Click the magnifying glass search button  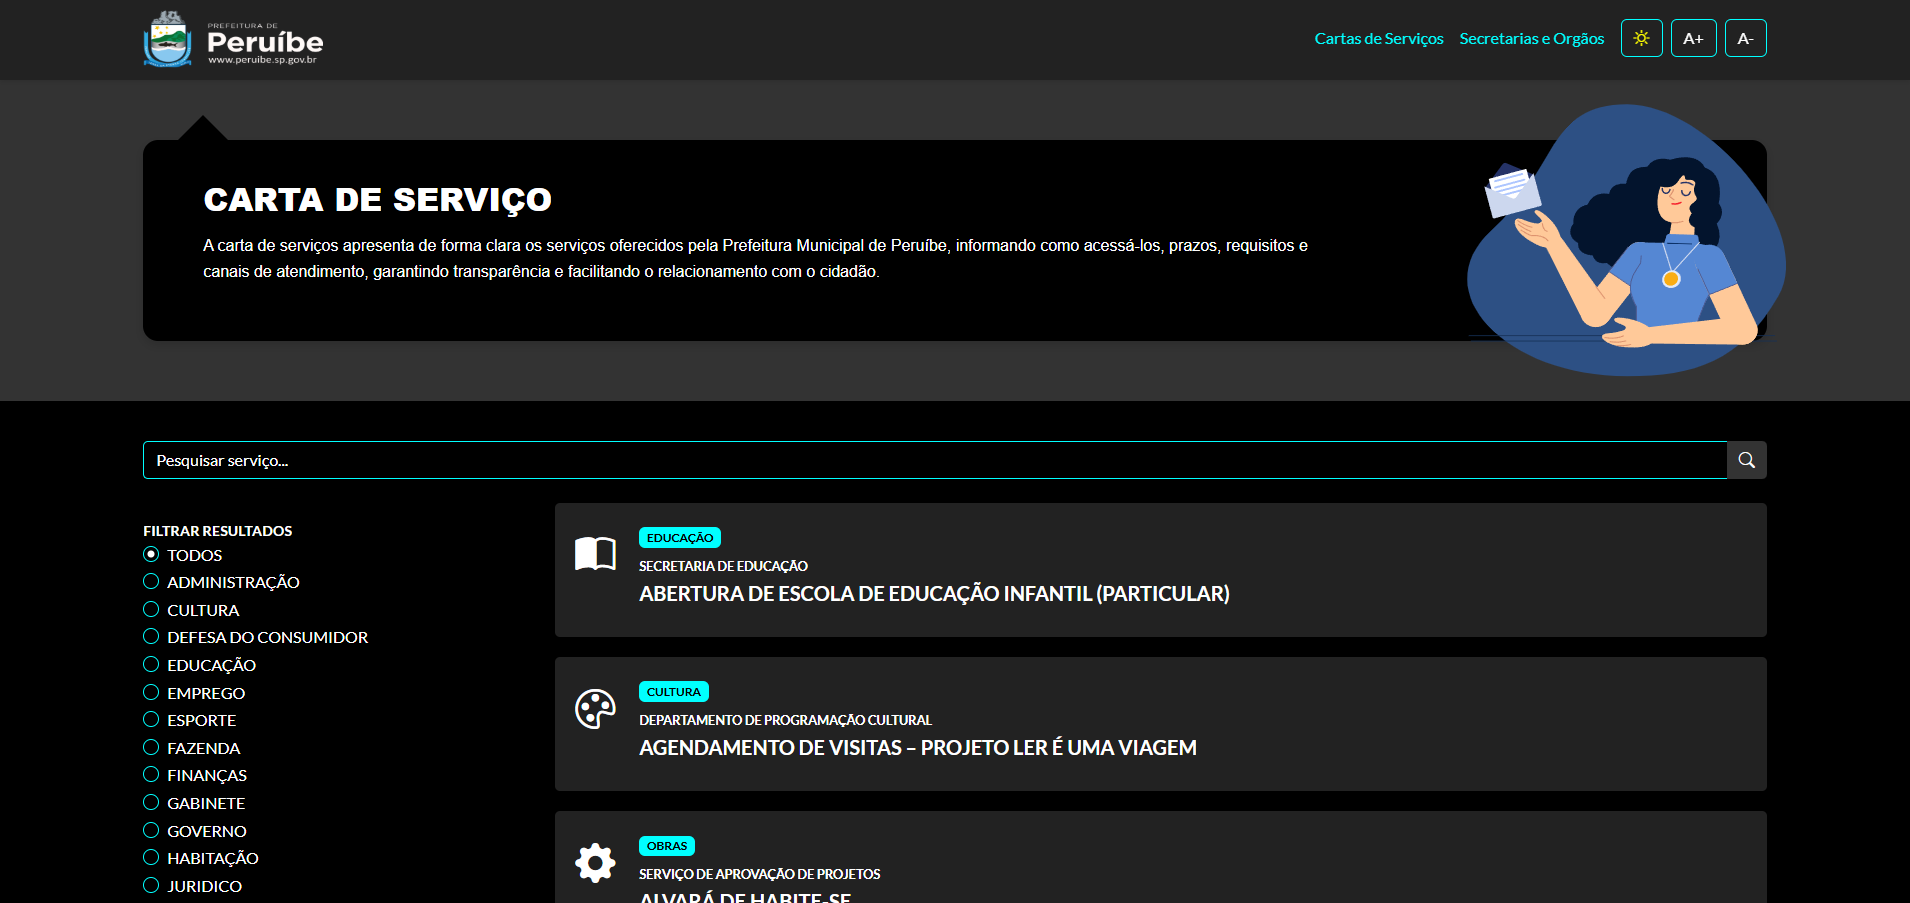1746,460
